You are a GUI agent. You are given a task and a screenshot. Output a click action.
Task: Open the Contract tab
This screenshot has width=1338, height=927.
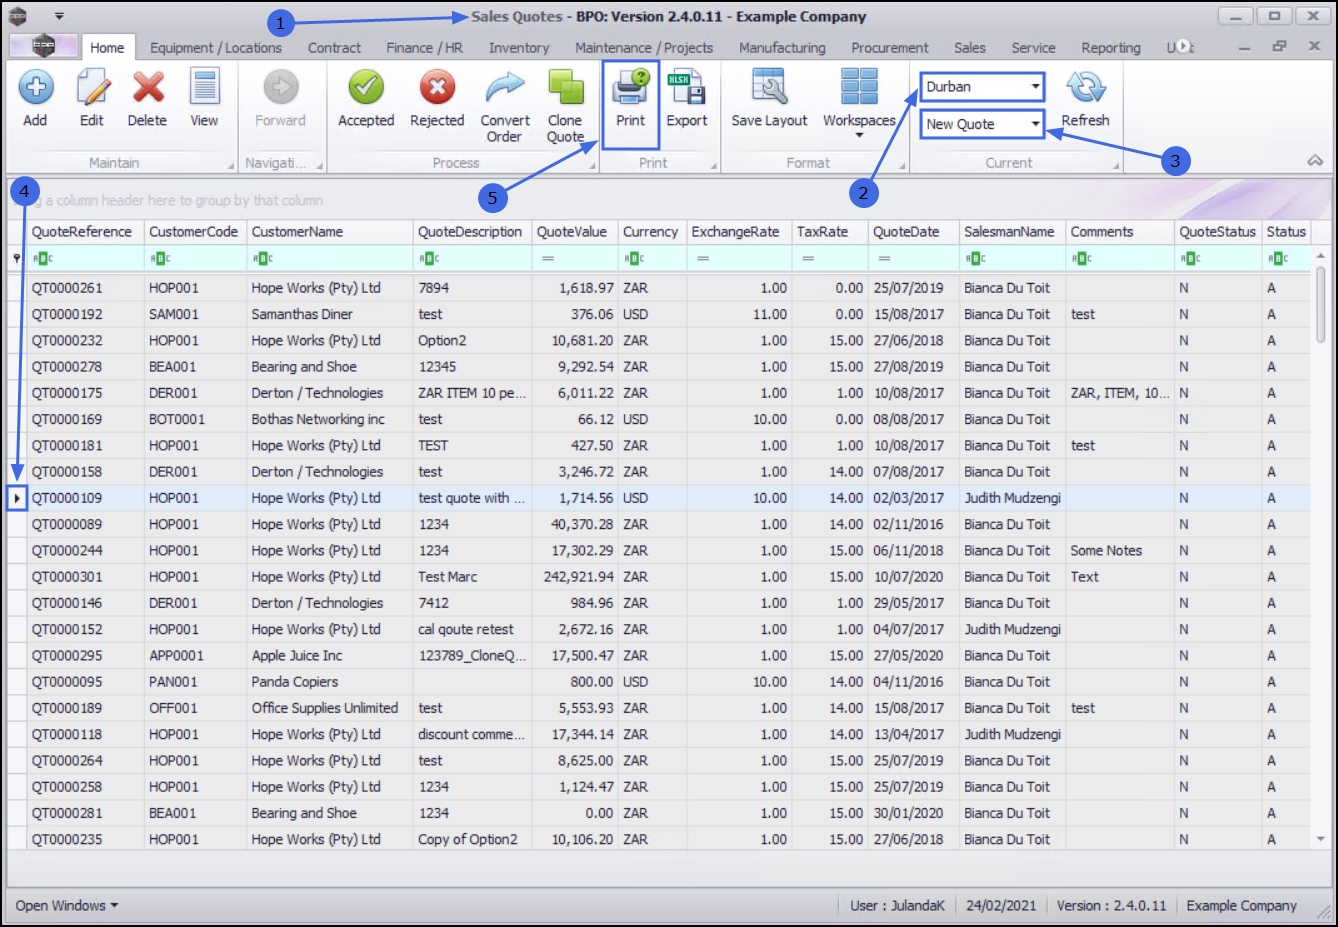[334, 47]
